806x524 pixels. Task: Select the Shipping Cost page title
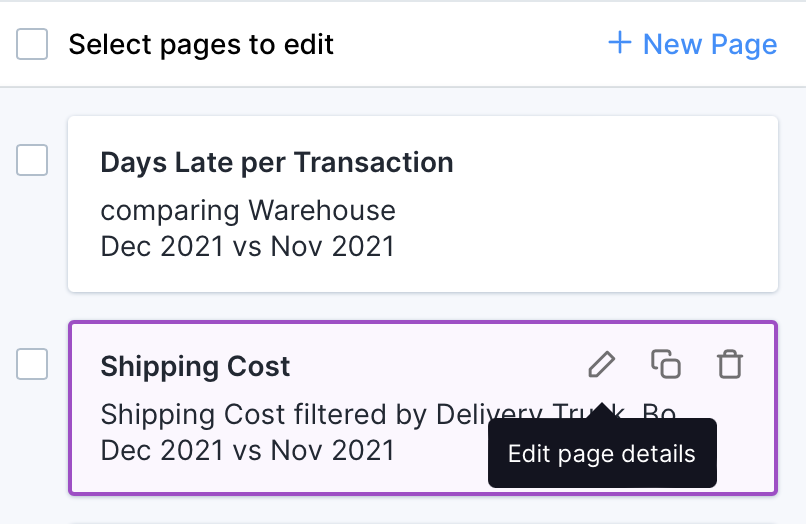[195, 366]
